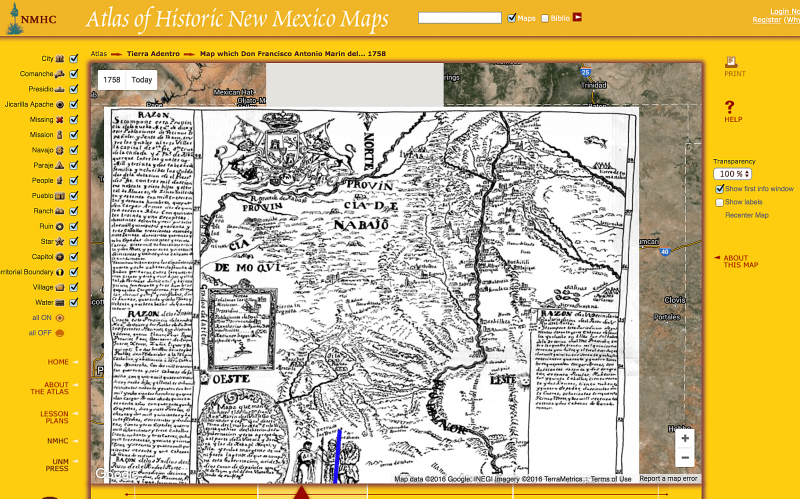800x499 pixels.
Task: Select the 1758 map tab
Action: click(112, 80)
